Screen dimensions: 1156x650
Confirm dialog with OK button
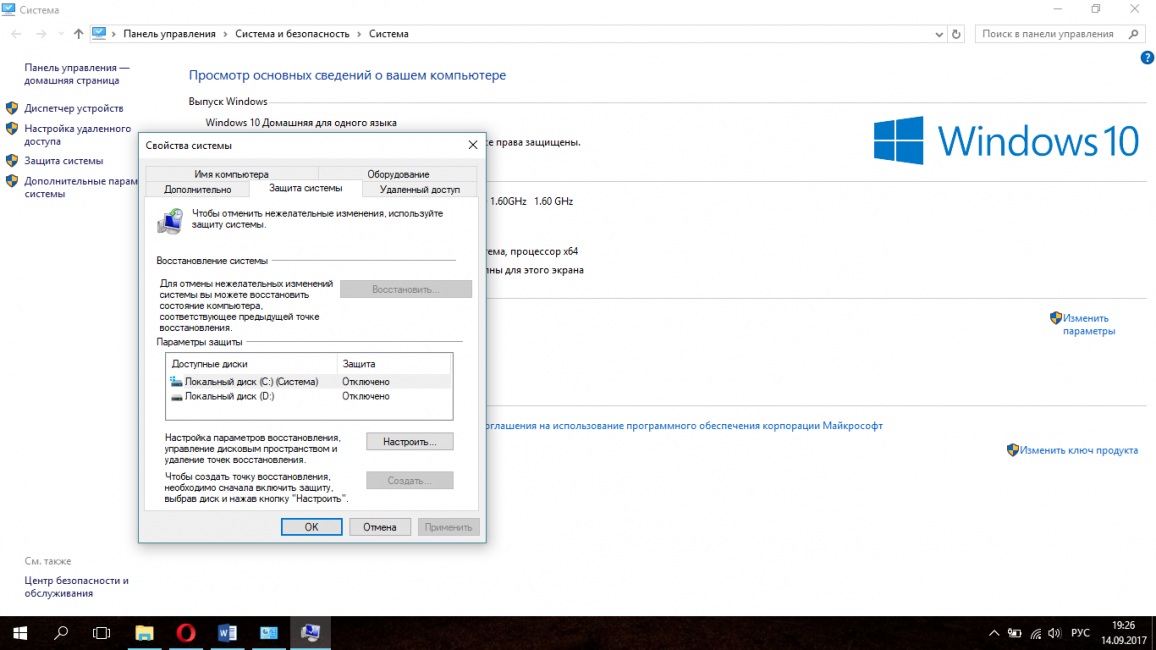point(311,527)
